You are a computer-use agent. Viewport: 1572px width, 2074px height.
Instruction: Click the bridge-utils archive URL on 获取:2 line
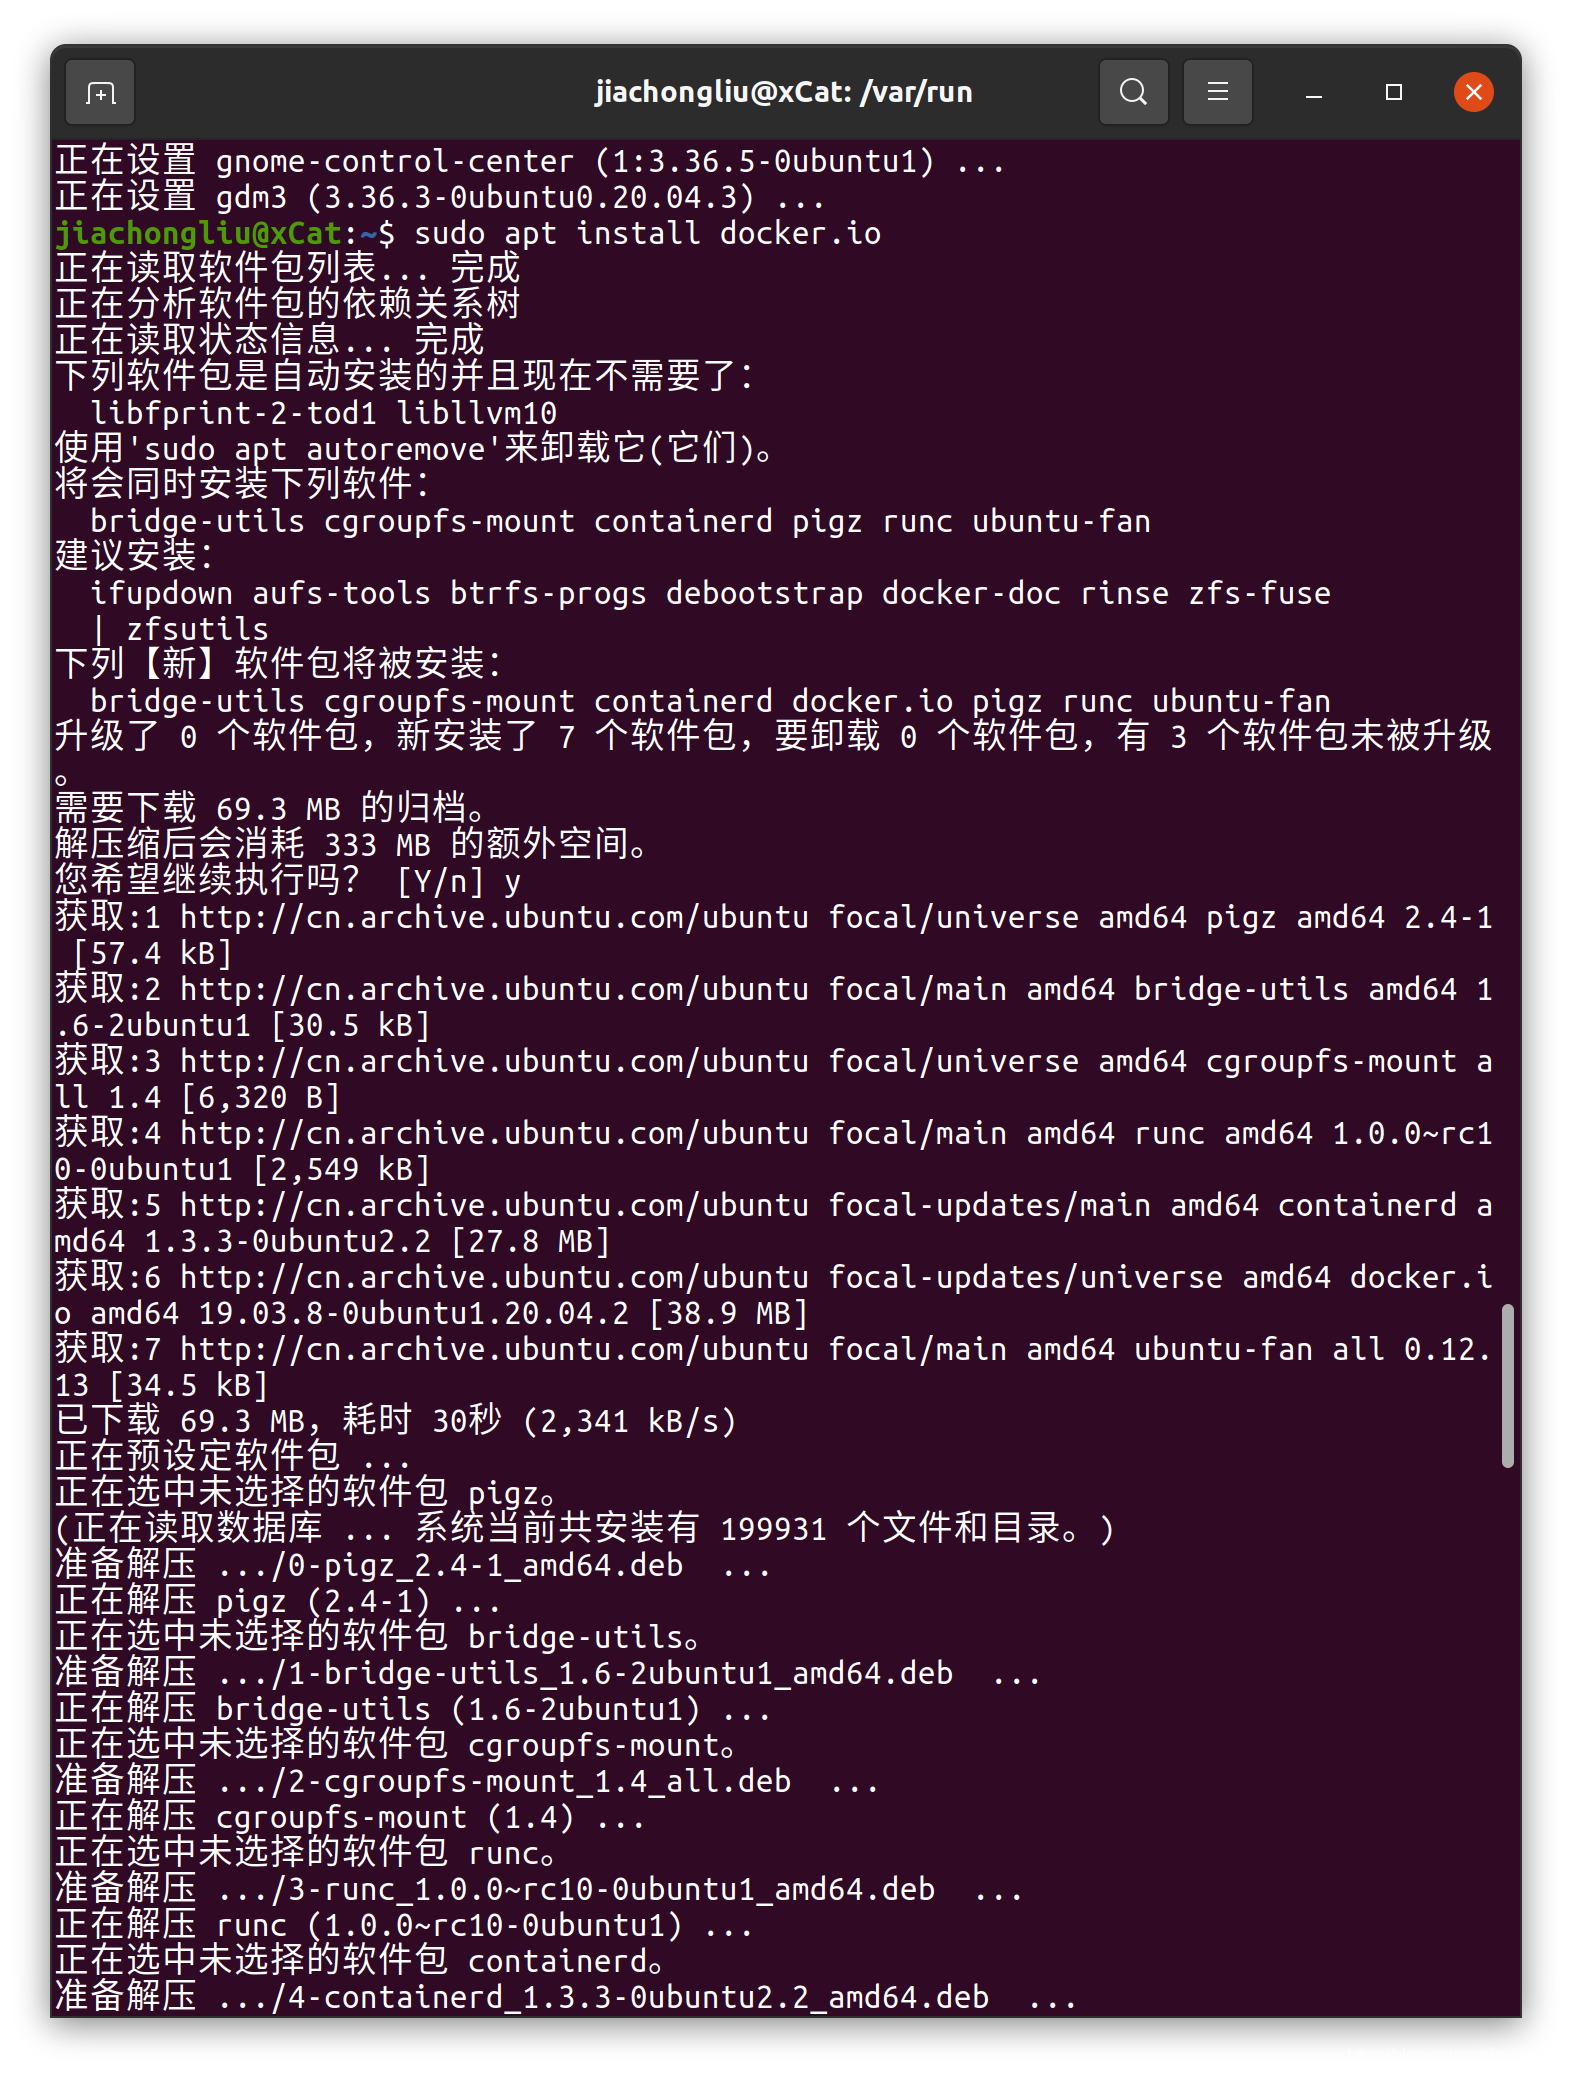494,989
